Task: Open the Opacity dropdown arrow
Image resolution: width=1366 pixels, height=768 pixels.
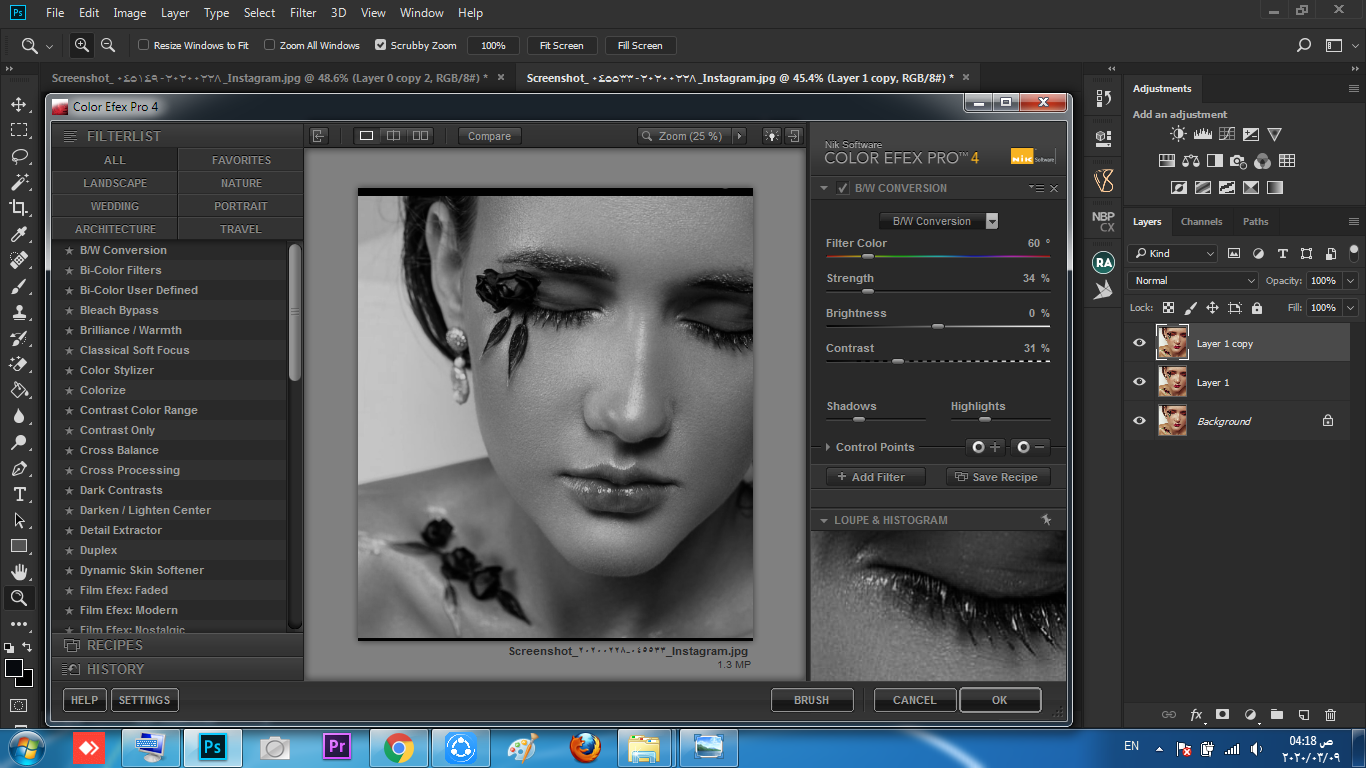Action: pos(1351,281)
